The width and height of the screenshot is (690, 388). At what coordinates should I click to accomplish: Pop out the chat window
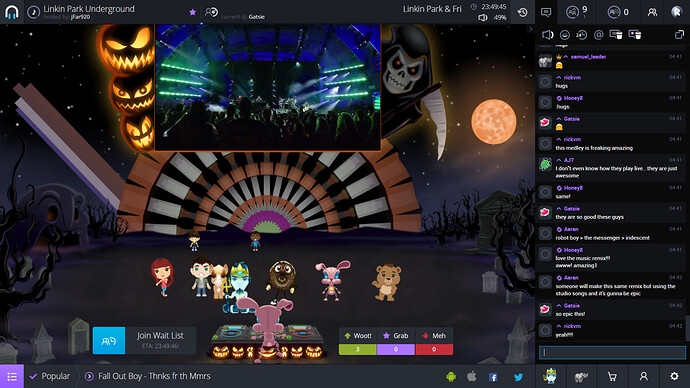[679, 34]
